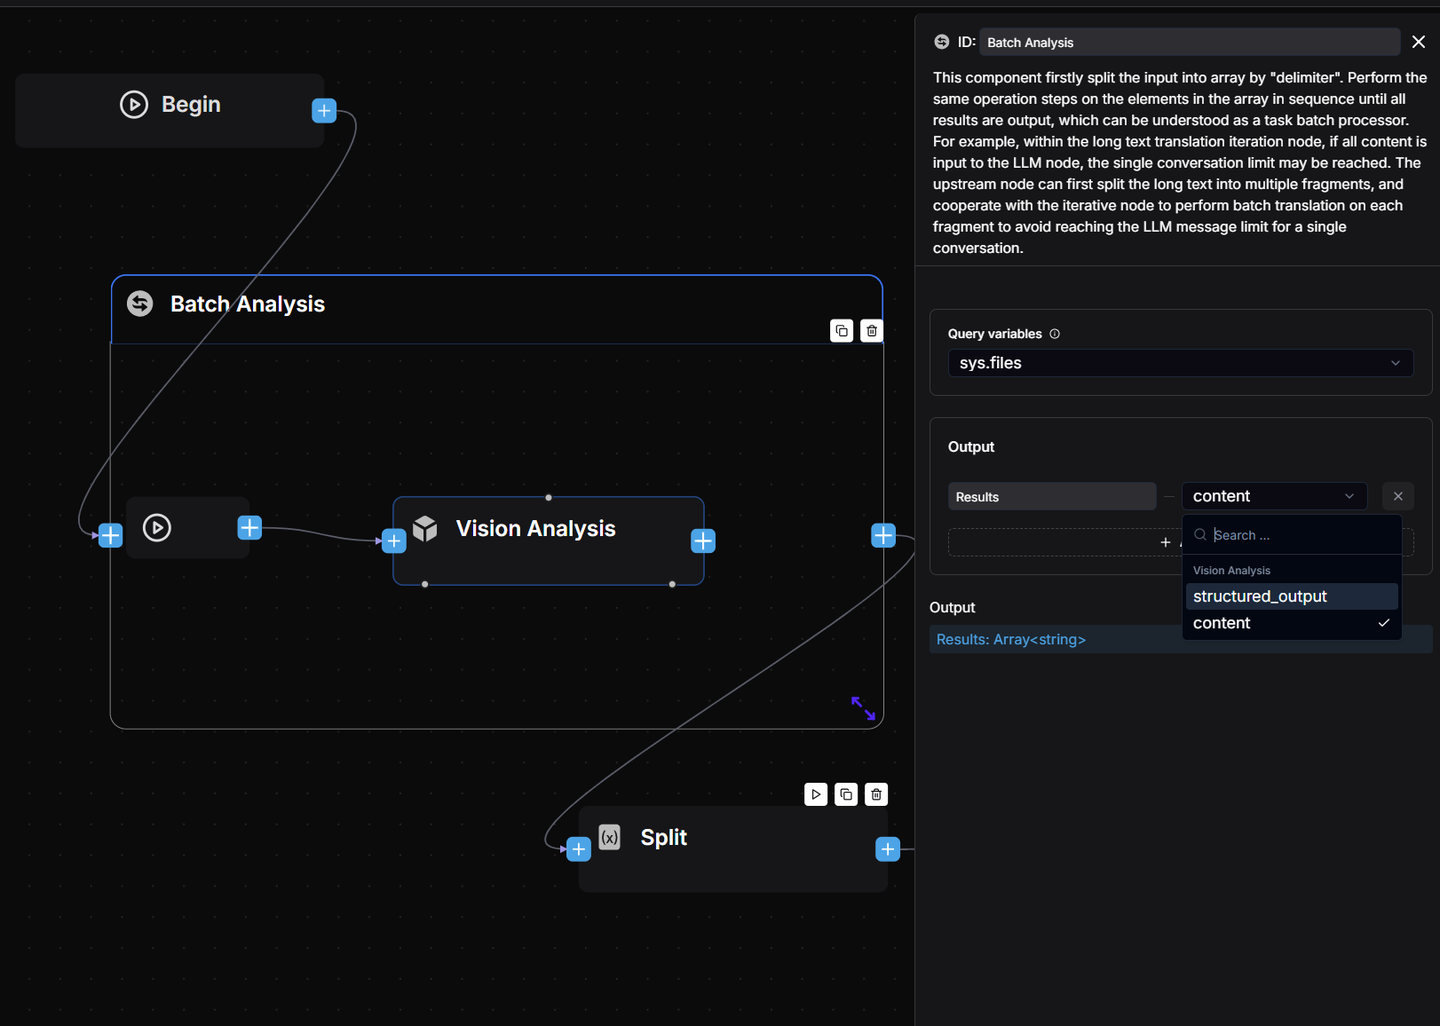The width and height of the screenshot is (1440, 1026).
Task: Delete the Split node with the trash icon
Action: (876, 794)
